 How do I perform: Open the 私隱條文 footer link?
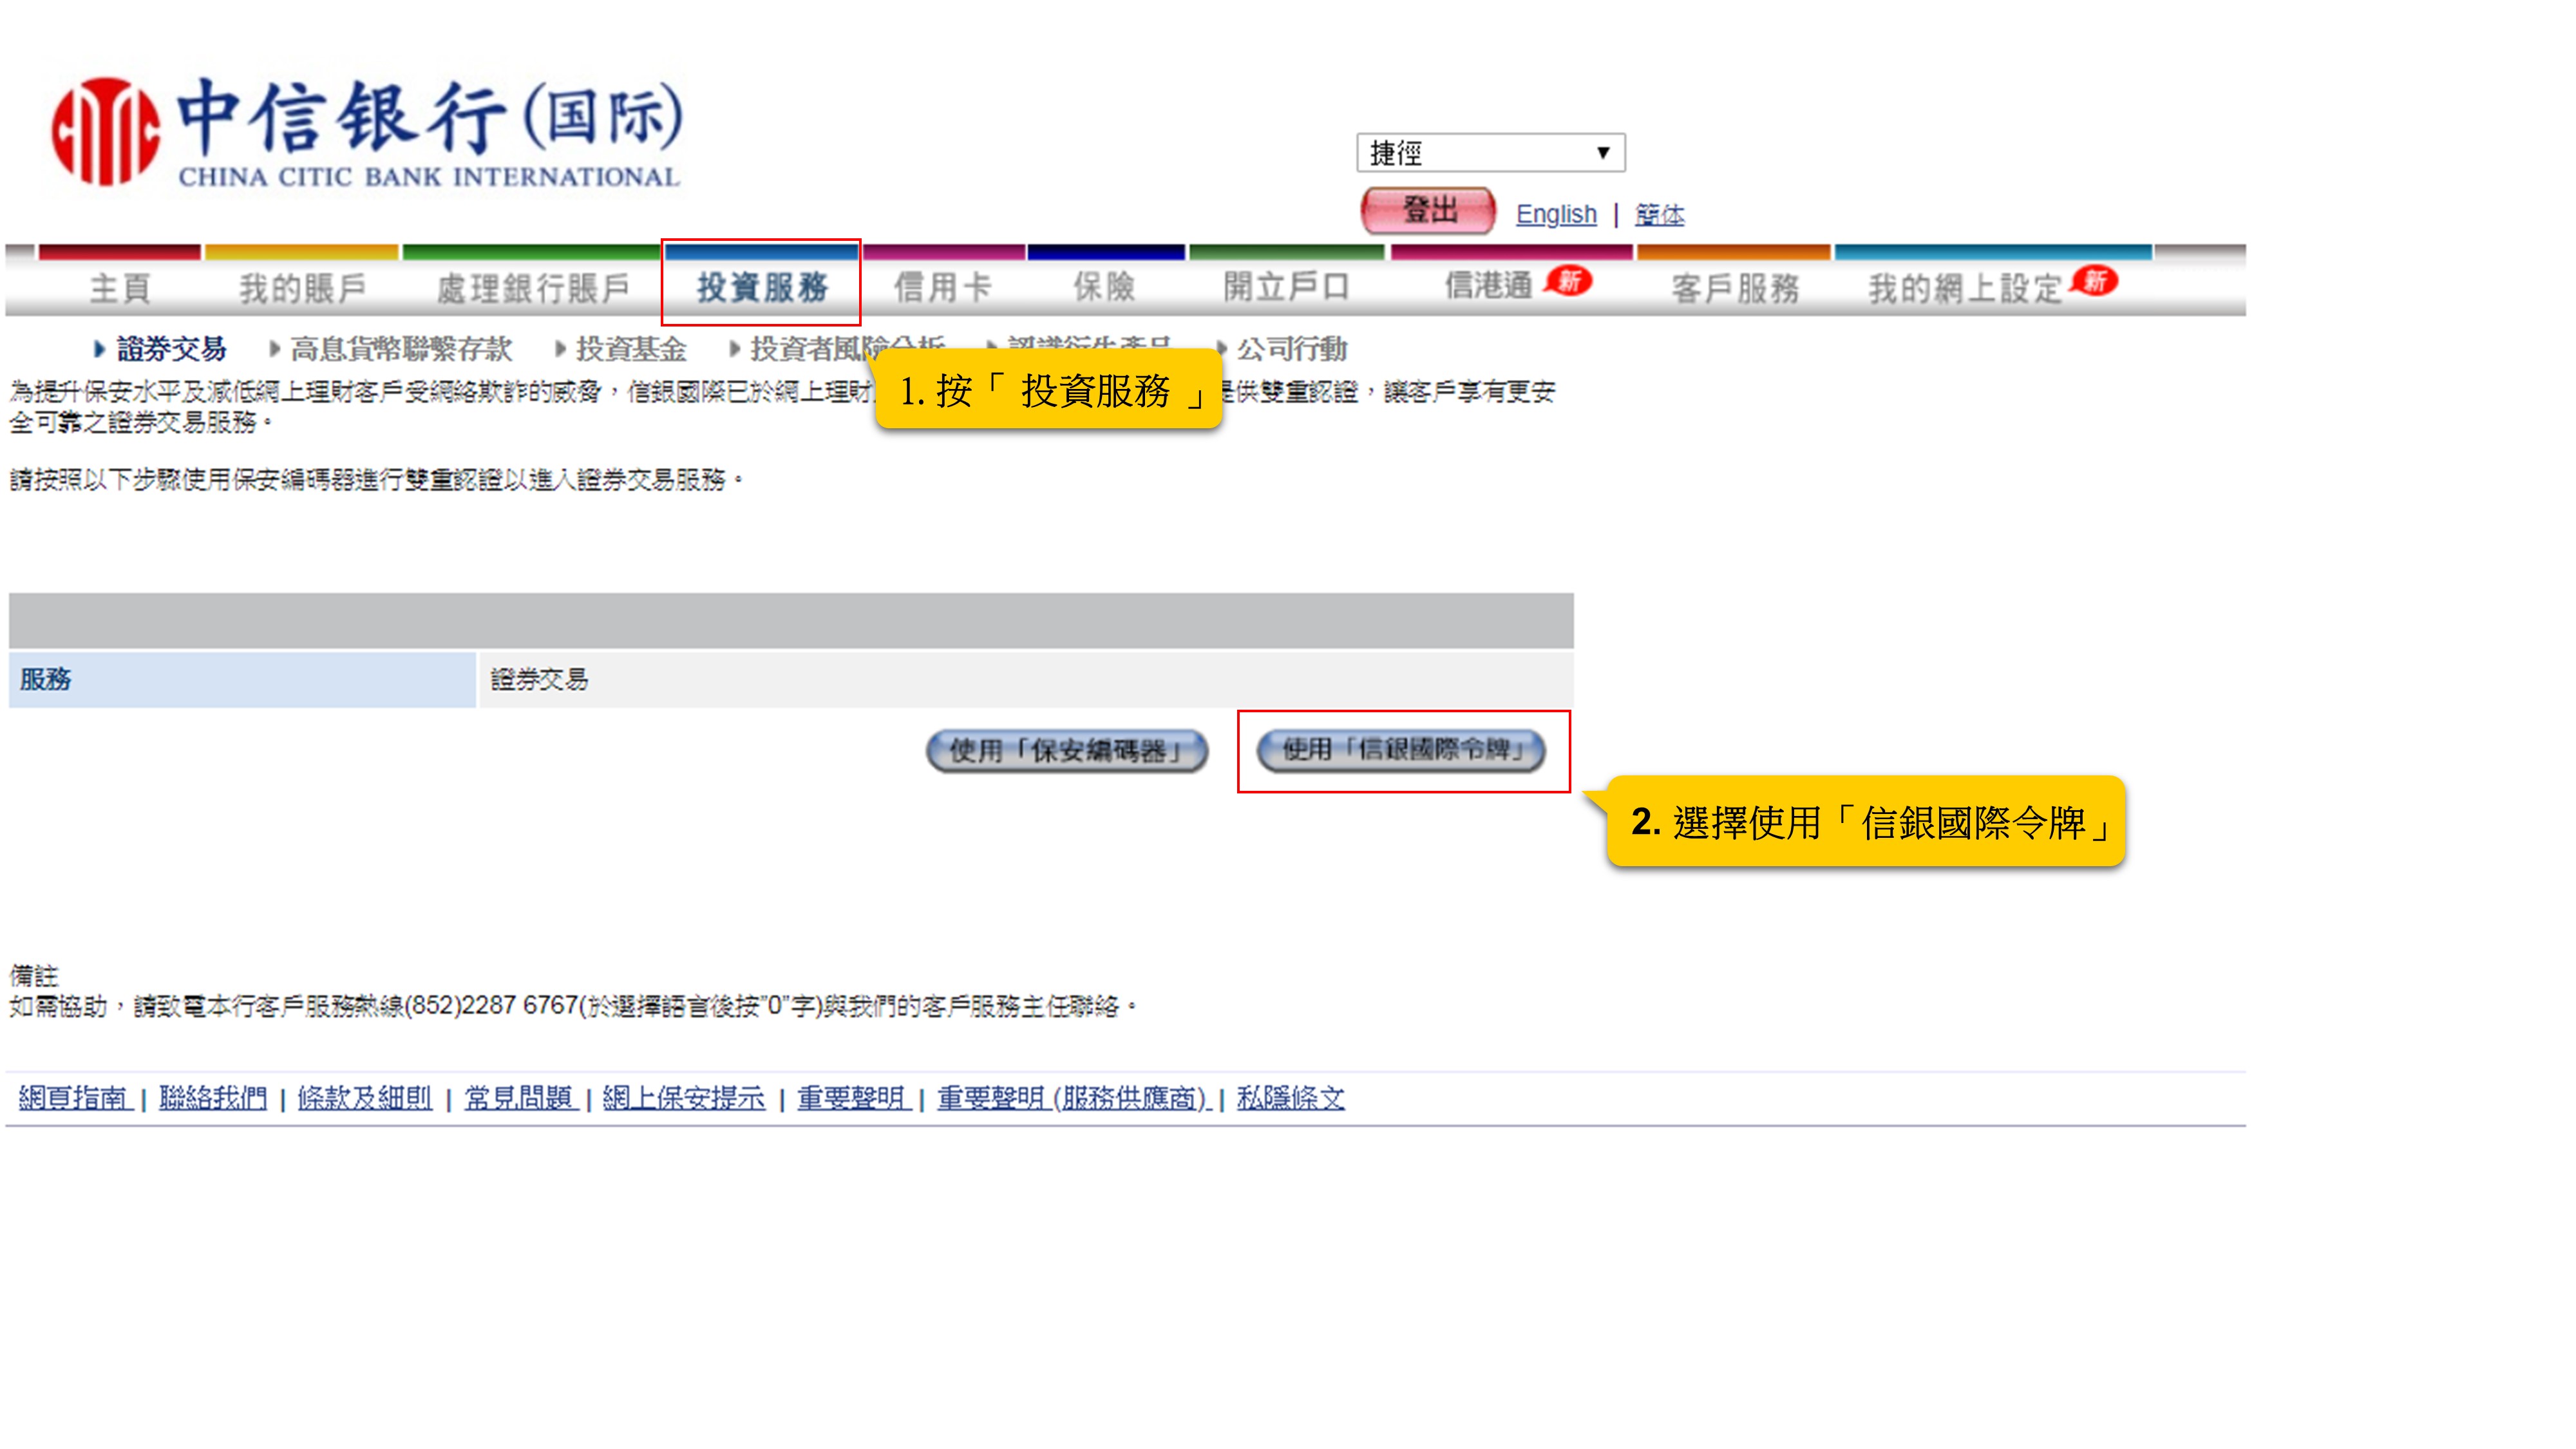click(x=1291, y=1098)
